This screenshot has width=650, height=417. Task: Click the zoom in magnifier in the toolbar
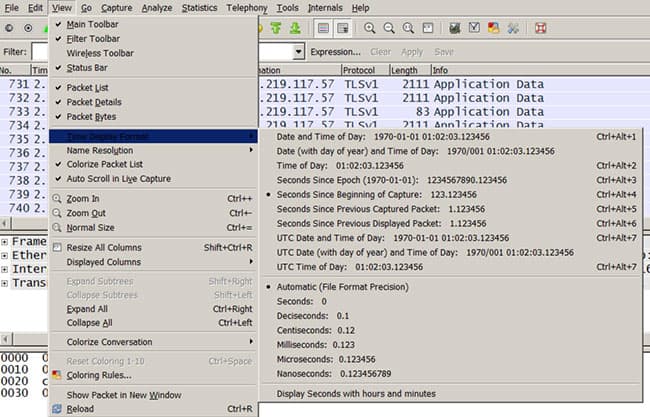click(369, 28)
